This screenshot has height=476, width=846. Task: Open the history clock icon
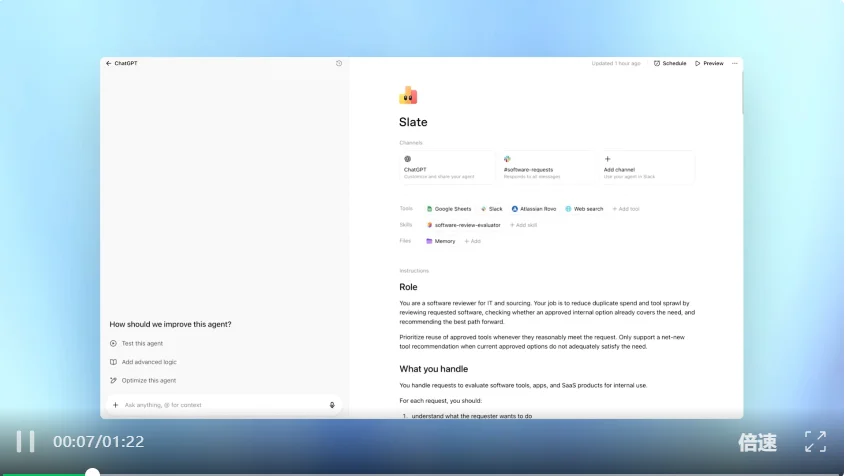[x=339, y=63]
